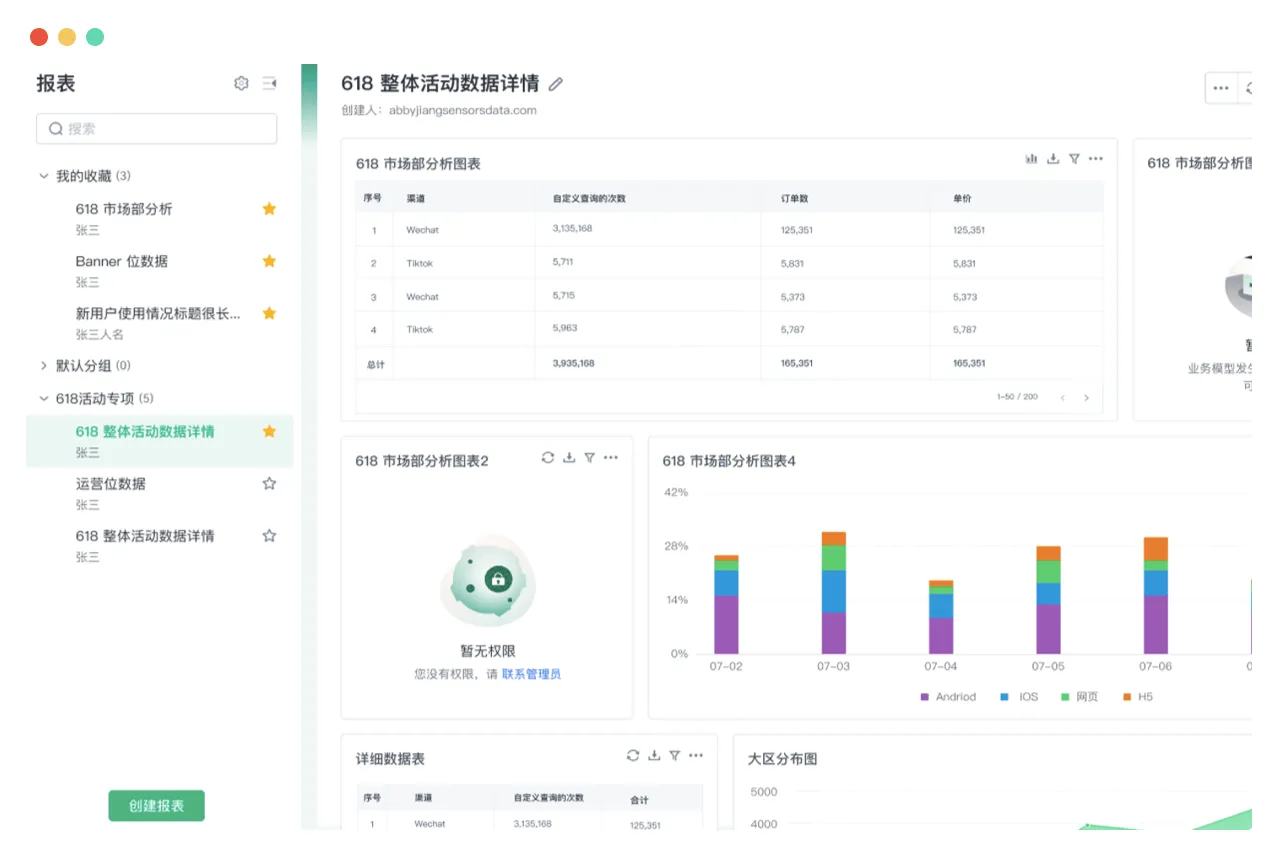Open the dashboard more options button
This screenshot has width=1278, height=864.
click(1221, 88)
